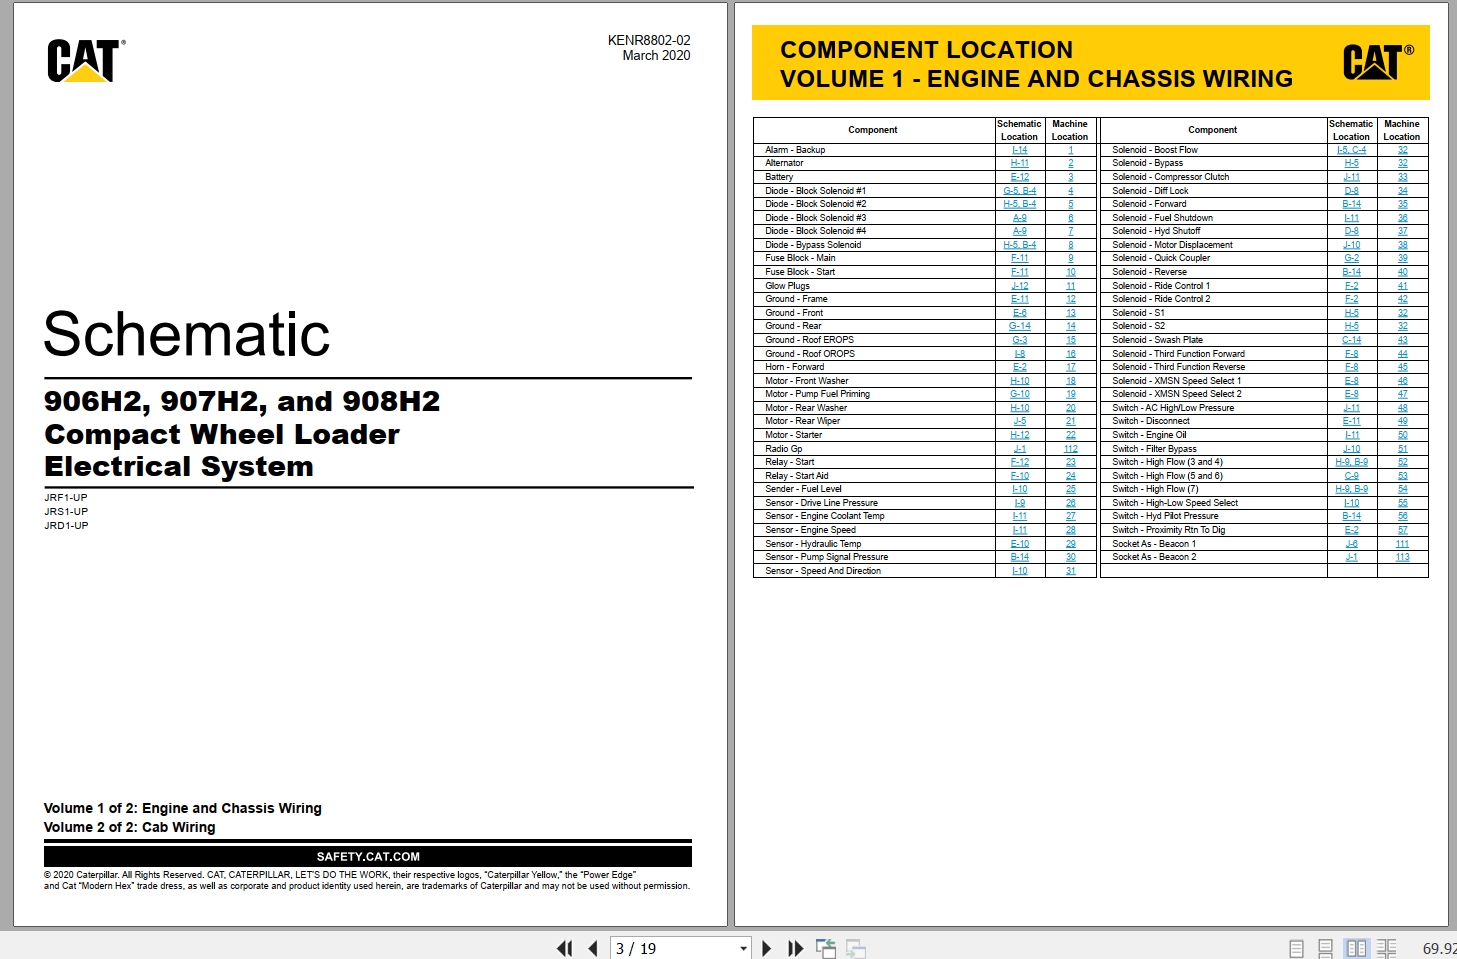Viewport: 1457px width, 959px height.
Task: Jump to the first page
Action: pos(564,948)
